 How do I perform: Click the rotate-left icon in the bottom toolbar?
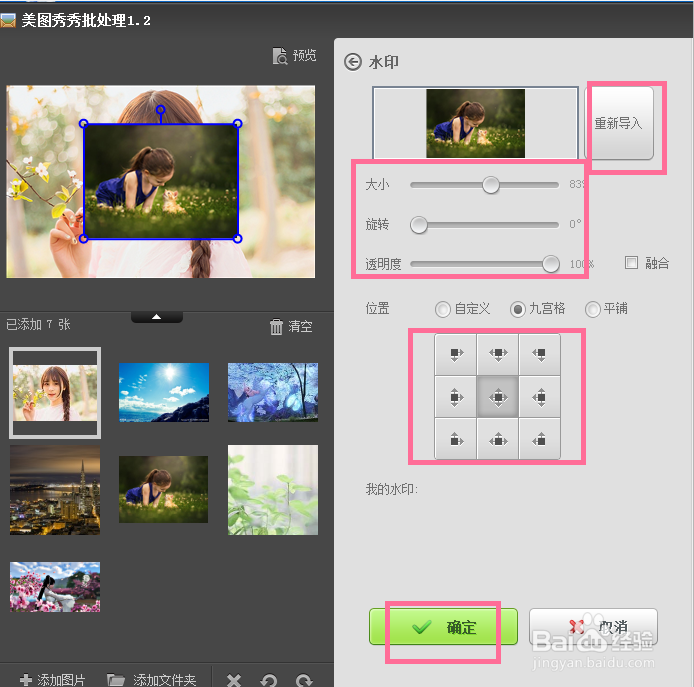[x=269, y=679]
